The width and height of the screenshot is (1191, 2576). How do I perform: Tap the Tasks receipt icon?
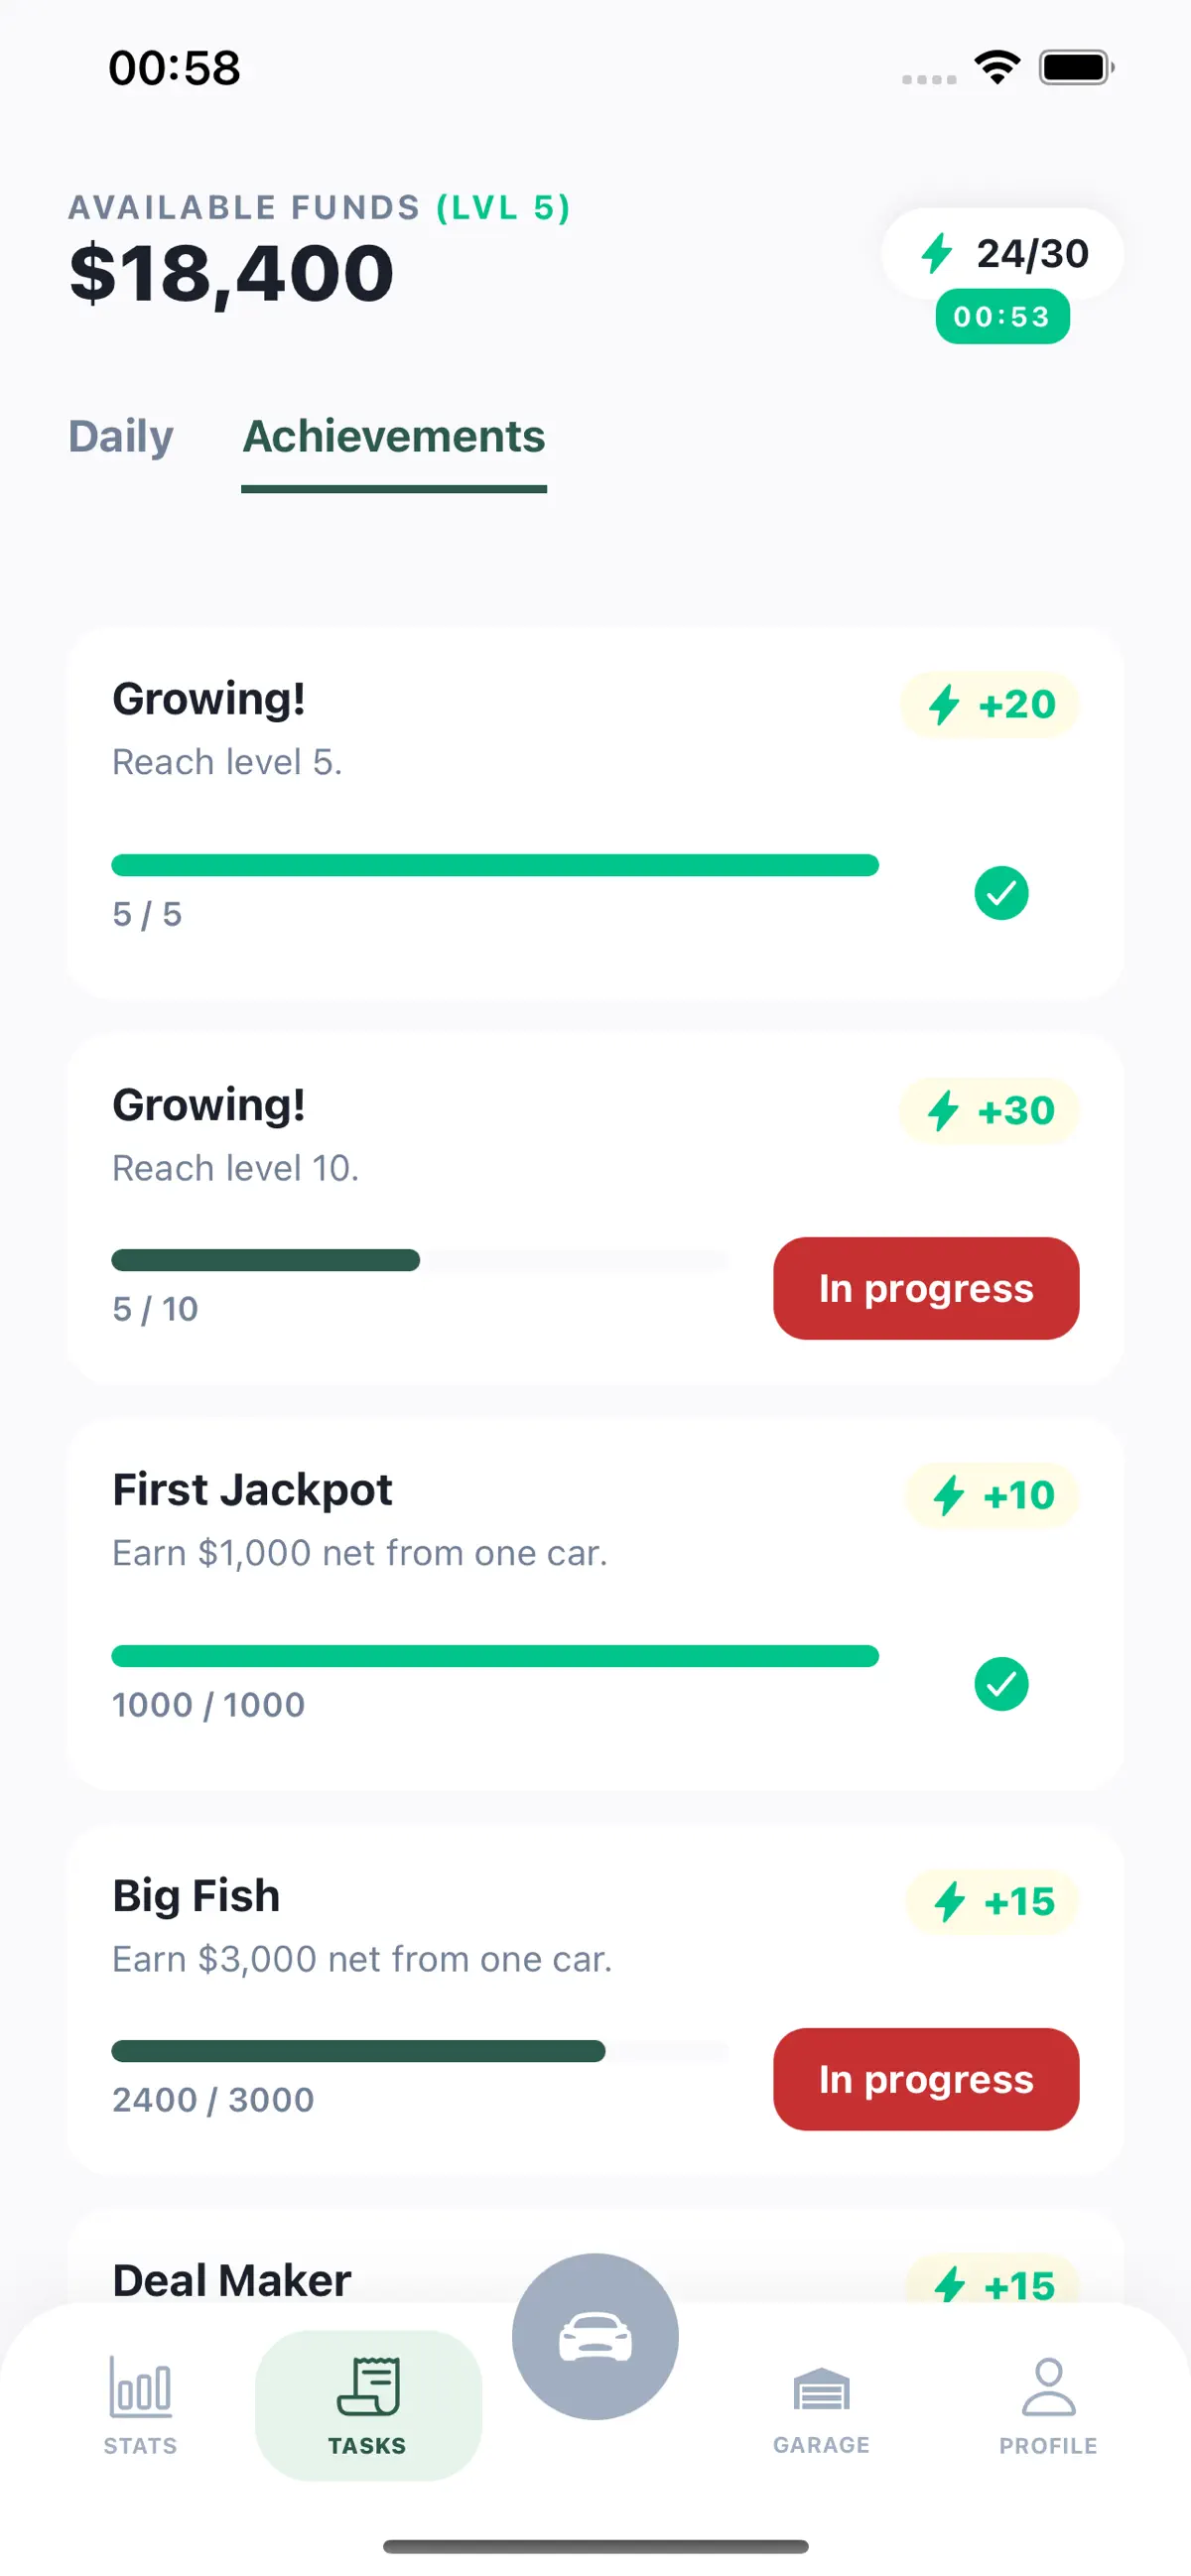tap(368, 2386)
